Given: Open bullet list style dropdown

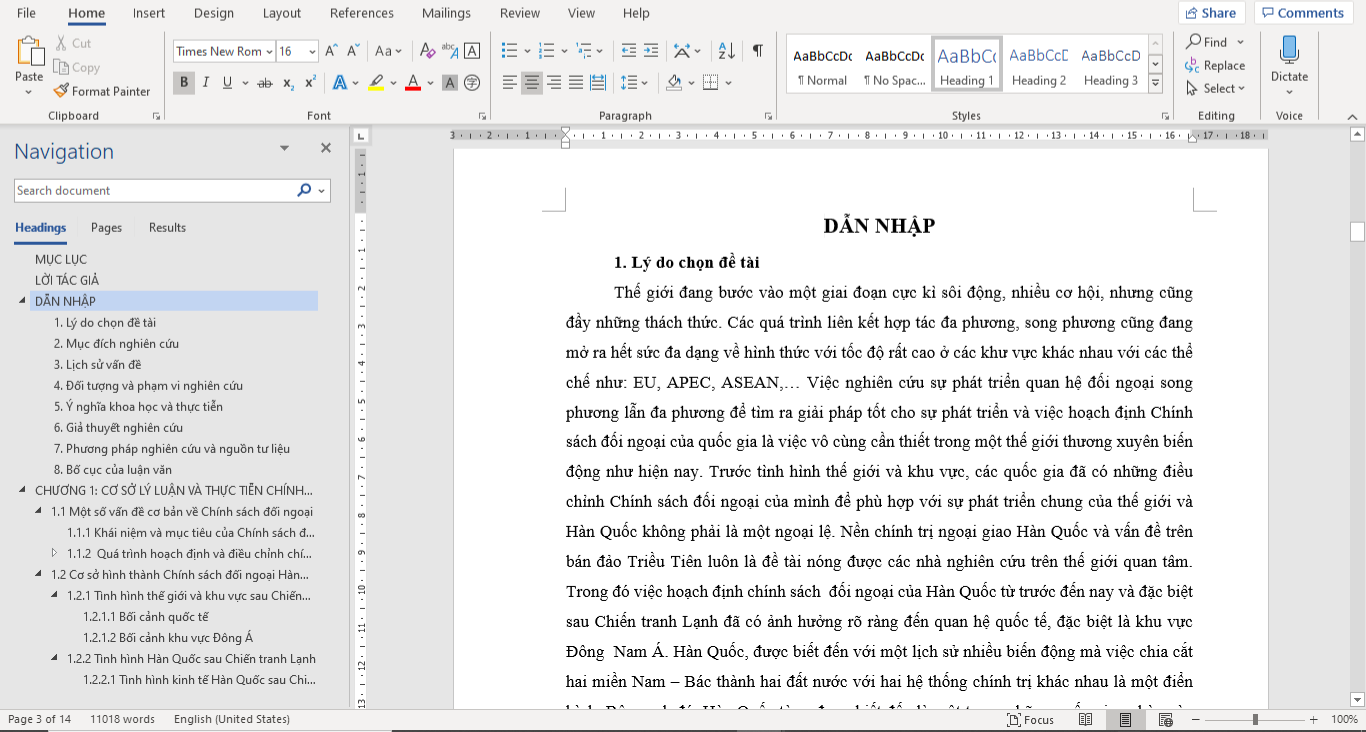Looking at the screenshot, I should tap(526, 51).
